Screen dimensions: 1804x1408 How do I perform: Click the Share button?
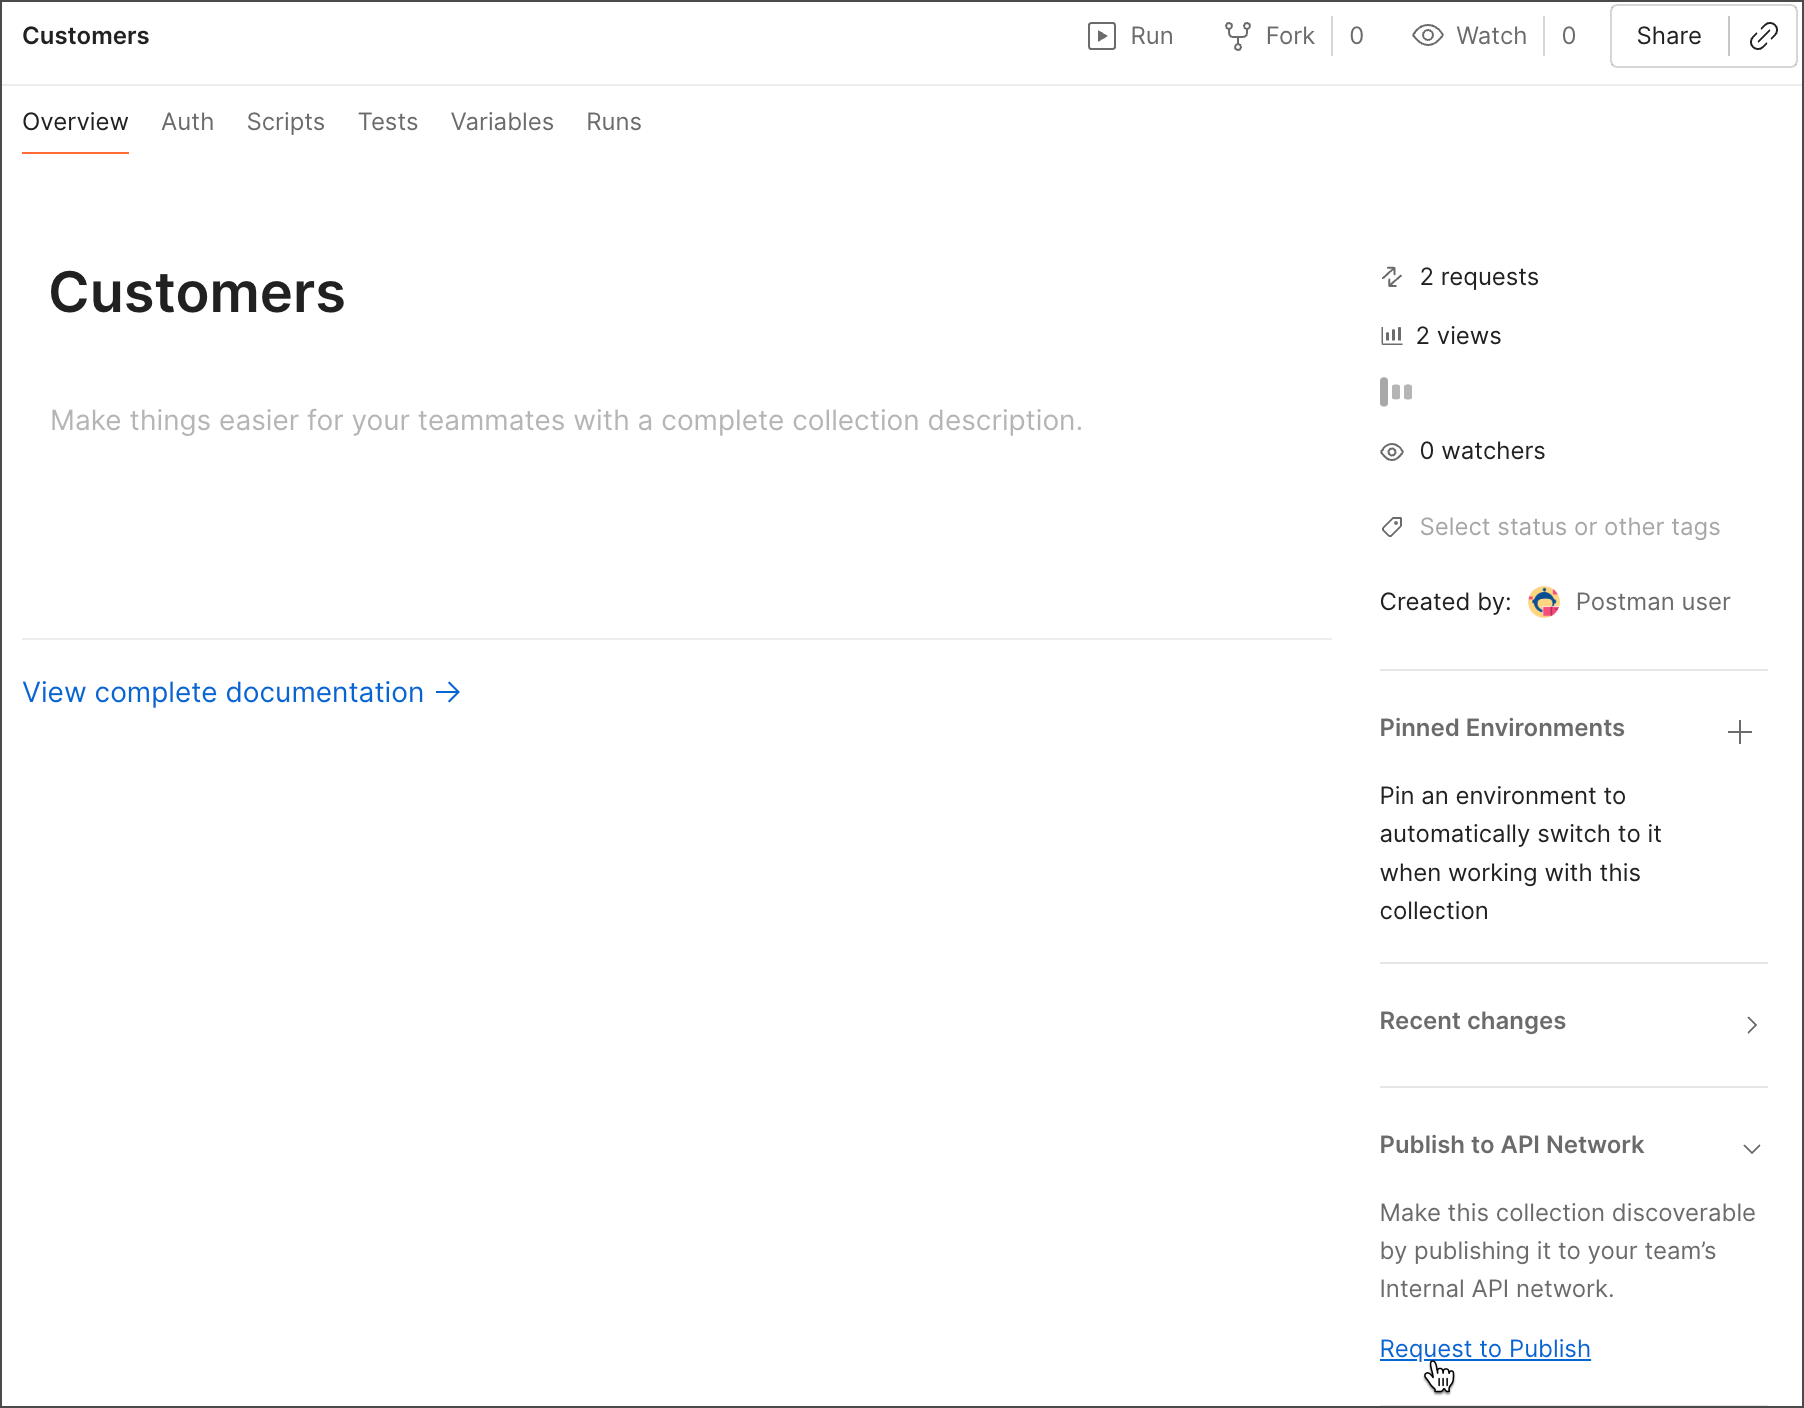(x=1668, y=36)
